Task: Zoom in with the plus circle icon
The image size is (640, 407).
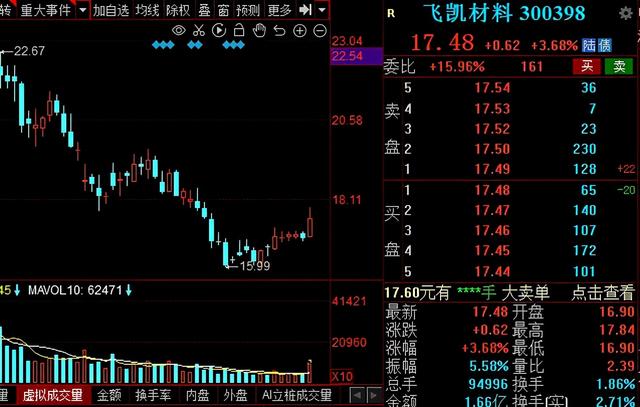Action: pos(300,31)
